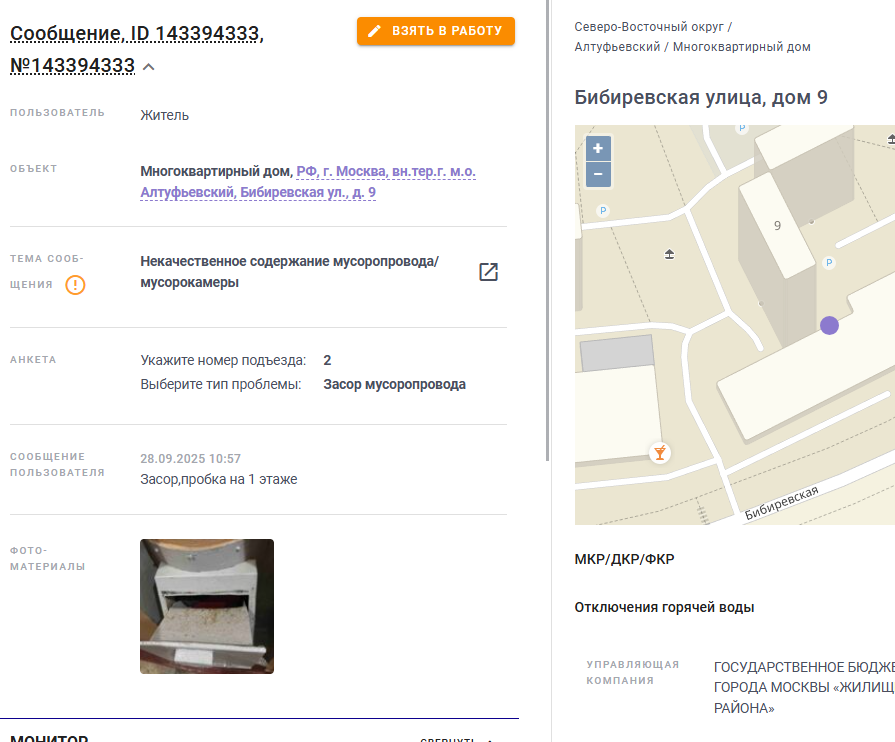Image resolution: width=895 pixels, height=742 pixels.
Task: Click the orange exclamation warning icon
Action: click(75, 284)
